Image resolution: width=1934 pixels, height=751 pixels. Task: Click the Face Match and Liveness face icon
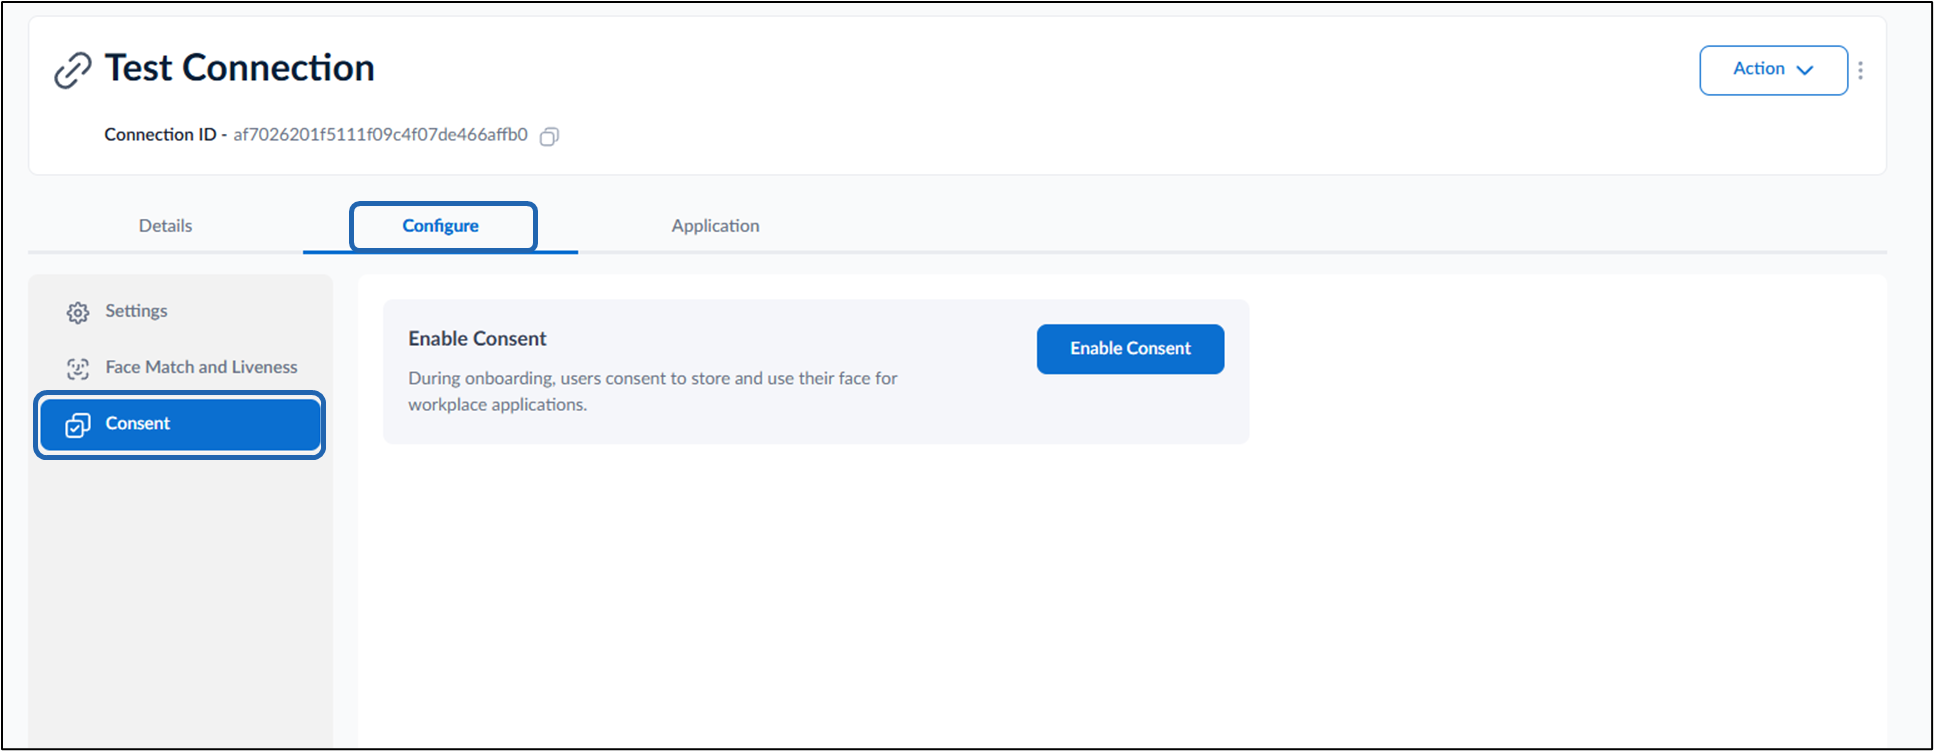[x=78, y=368]
